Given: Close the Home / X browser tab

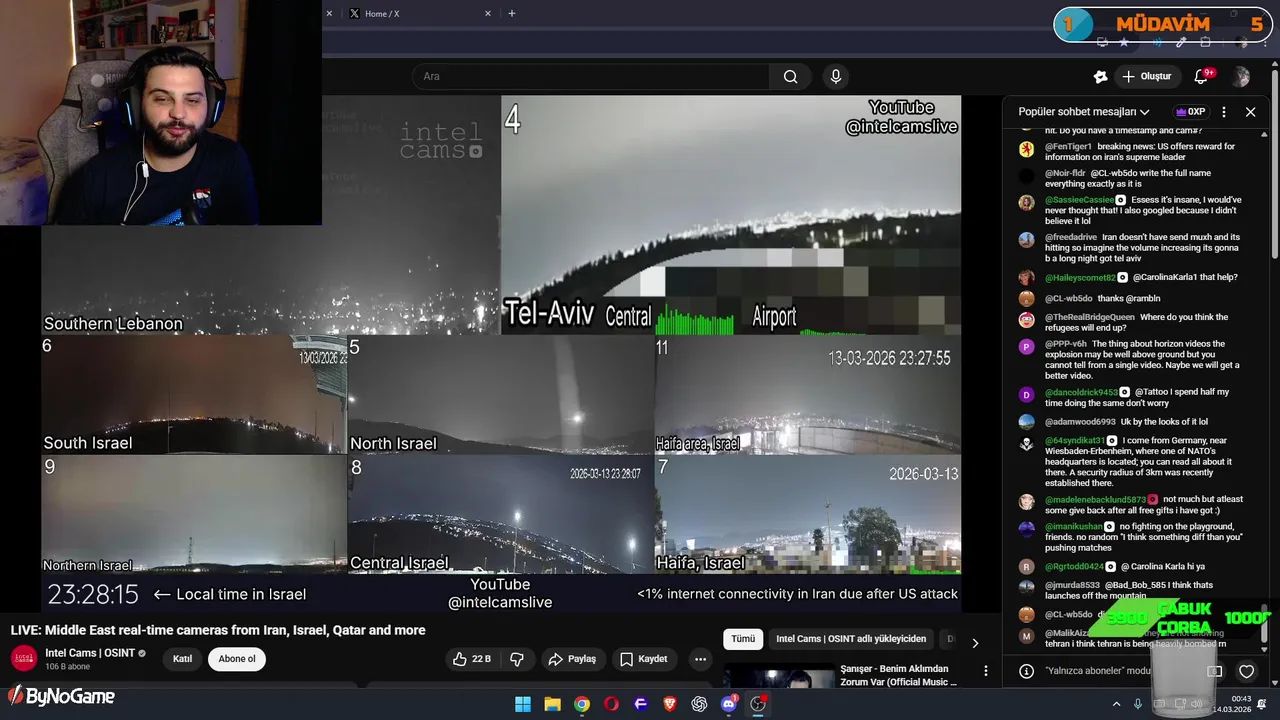Looking at the screenshot, I should [488, 13].
